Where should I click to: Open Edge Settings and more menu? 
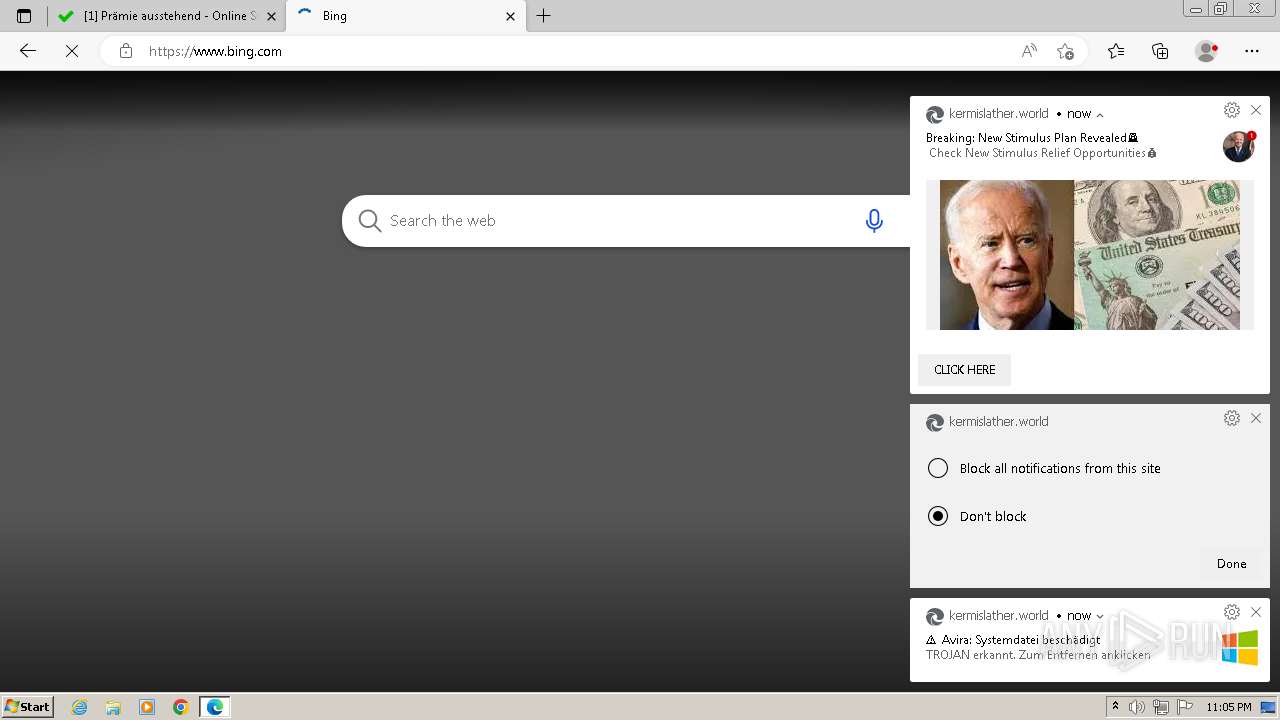1252,51
